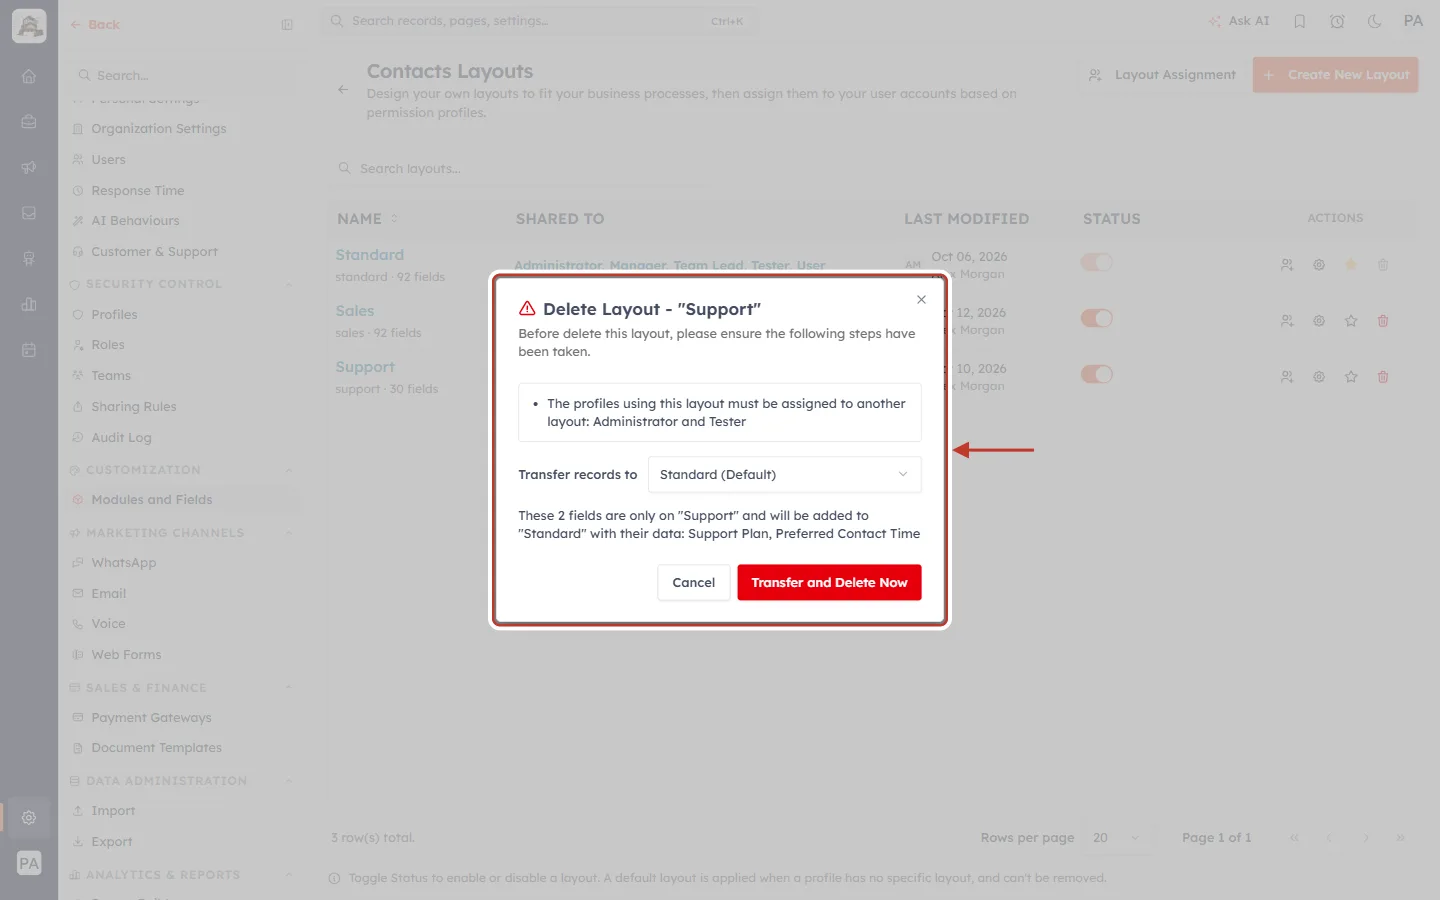Open the bar chart icon in the rail
This screenshot has height=900, width=1440.
(x=29, y=304)
